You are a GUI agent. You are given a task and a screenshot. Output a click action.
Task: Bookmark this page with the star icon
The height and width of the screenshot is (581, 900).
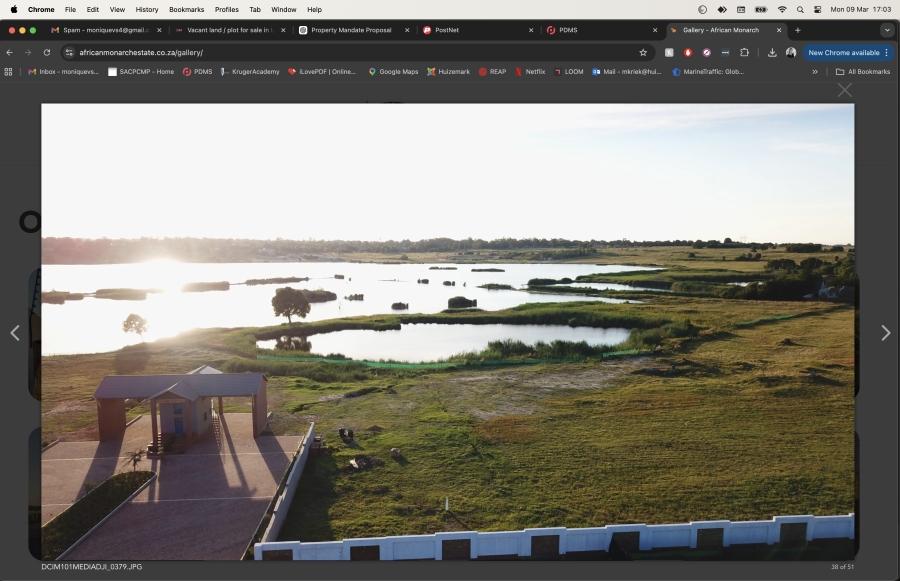[x=643, y=52]
